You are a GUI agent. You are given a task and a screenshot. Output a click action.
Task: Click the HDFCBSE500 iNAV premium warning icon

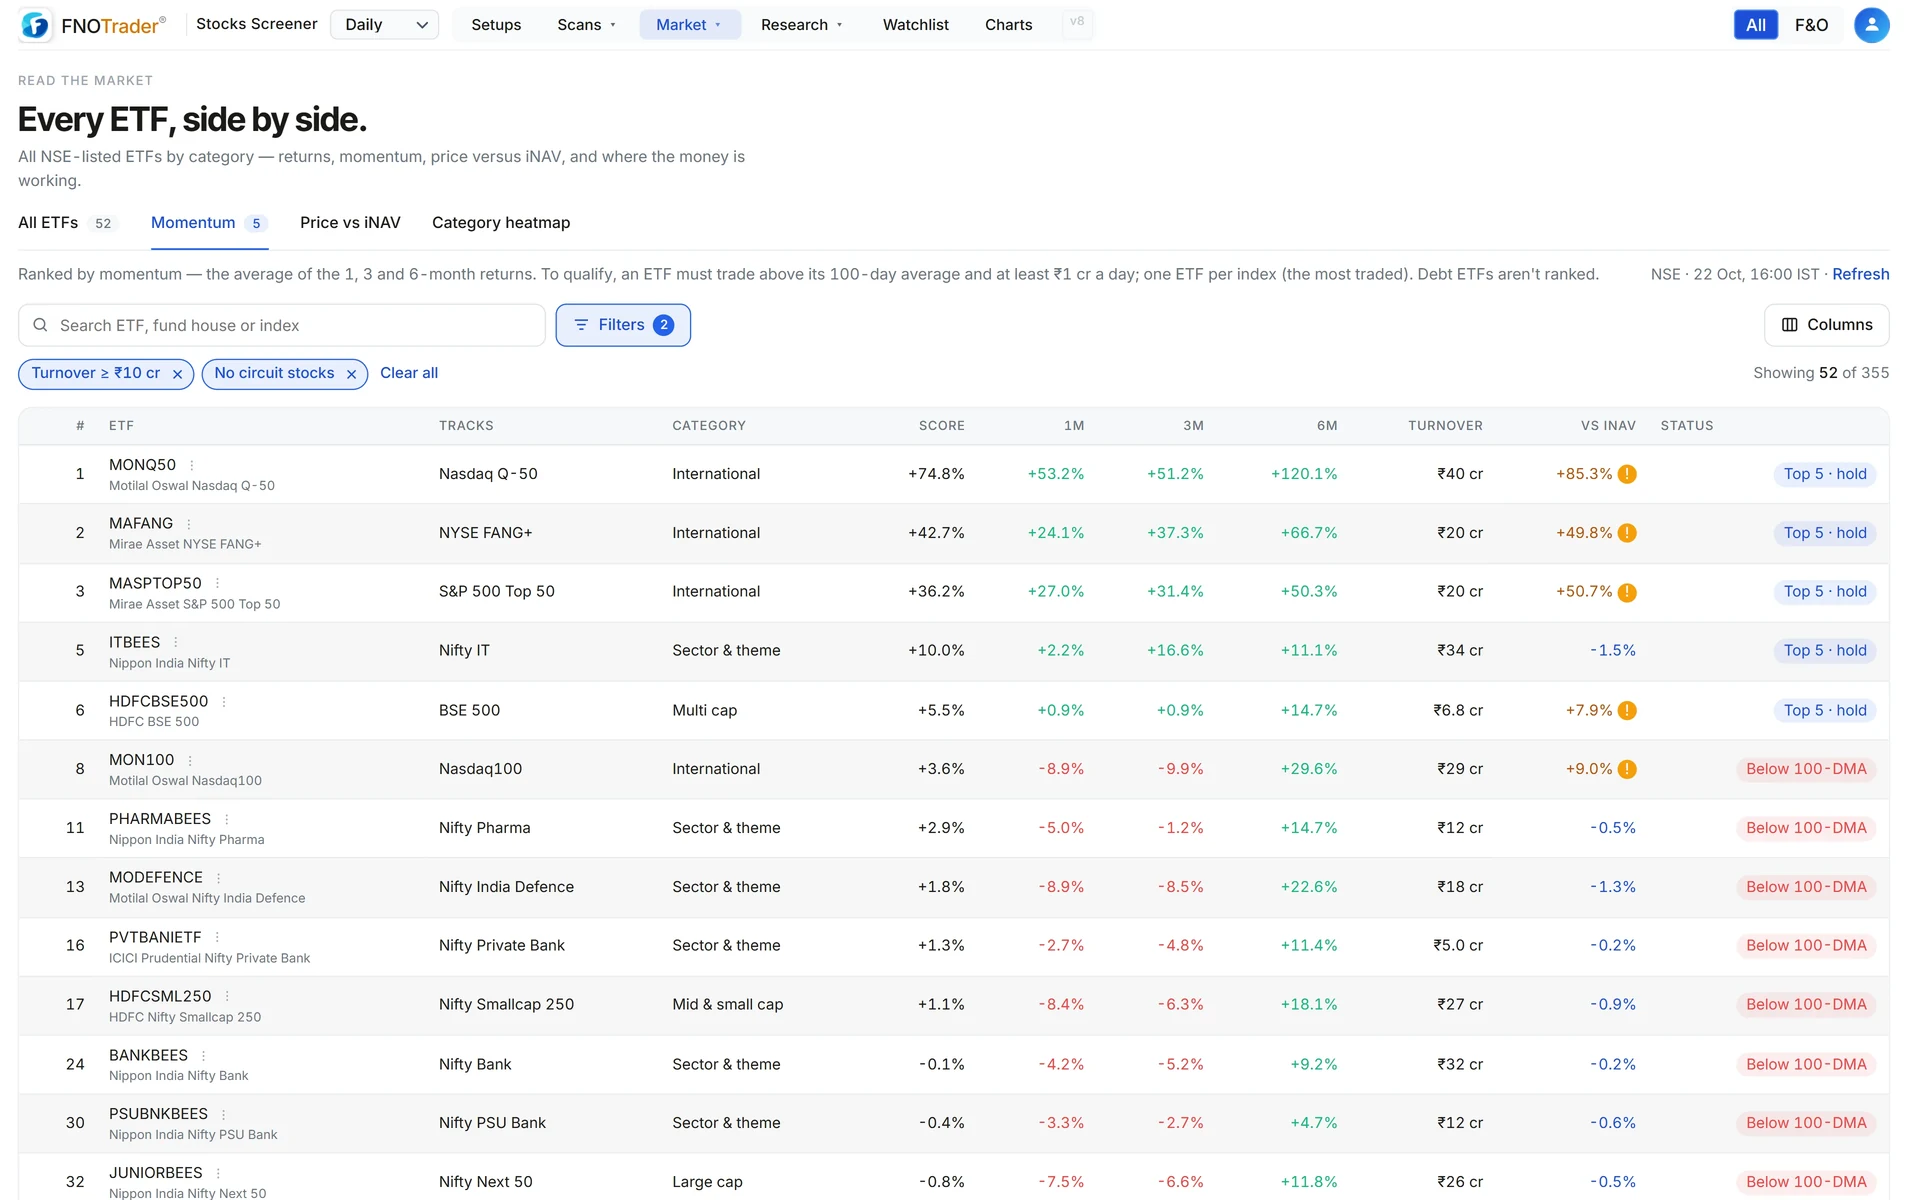click(x=1627, y=710)
